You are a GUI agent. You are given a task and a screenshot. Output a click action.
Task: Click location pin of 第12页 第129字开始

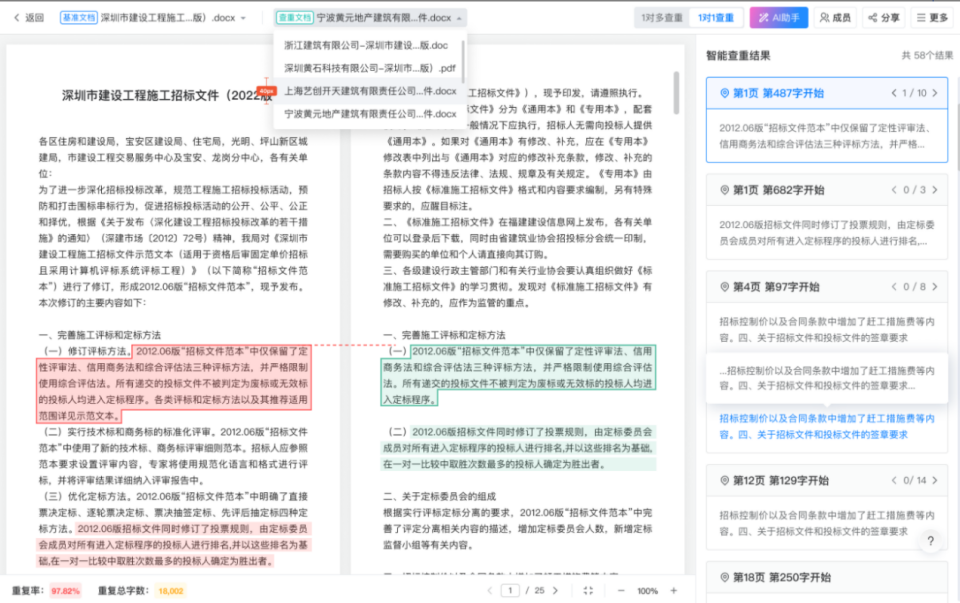coord(724,481)
